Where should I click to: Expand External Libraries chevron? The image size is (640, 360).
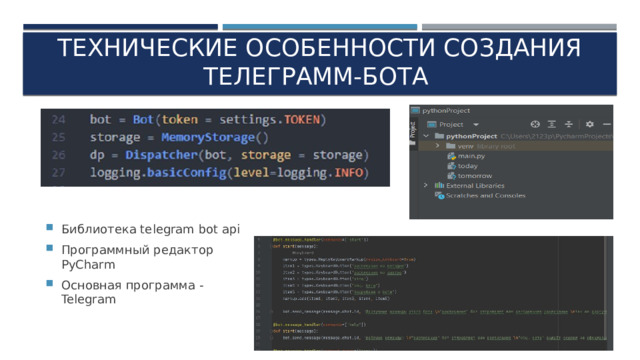426,185
